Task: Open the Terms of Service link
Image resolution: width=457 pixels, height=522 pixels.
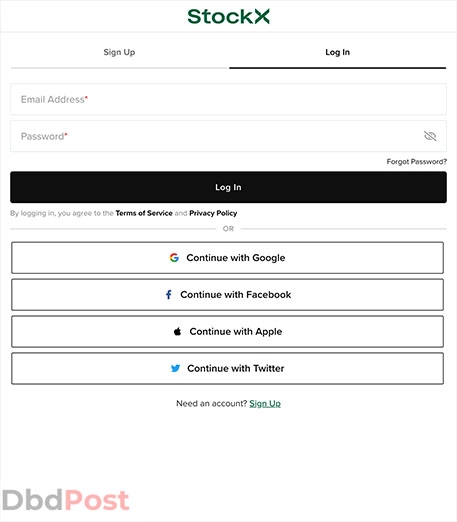Action: coord(144,213)
